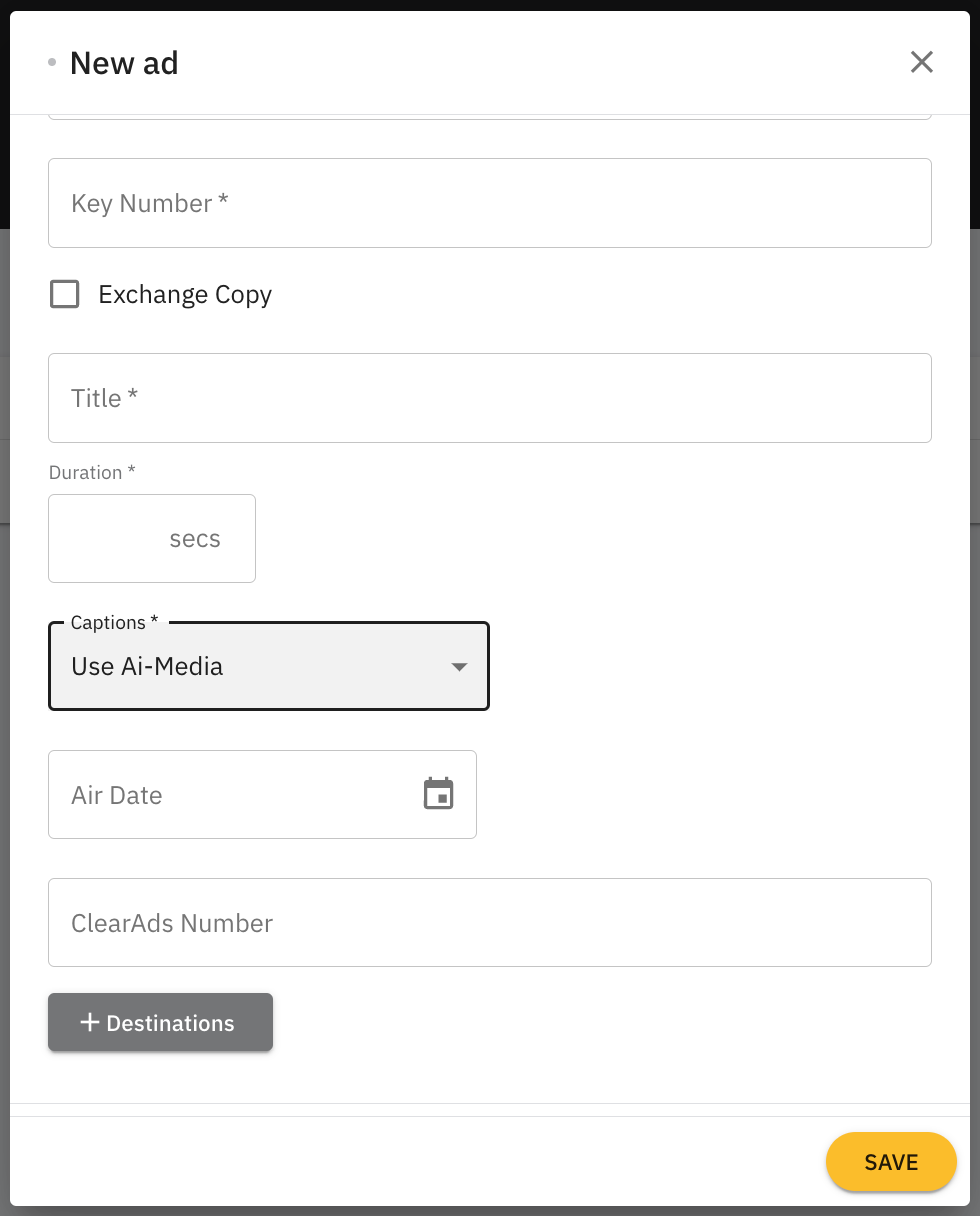
Task: Click the New ad dialog heading
Action: 124,63
